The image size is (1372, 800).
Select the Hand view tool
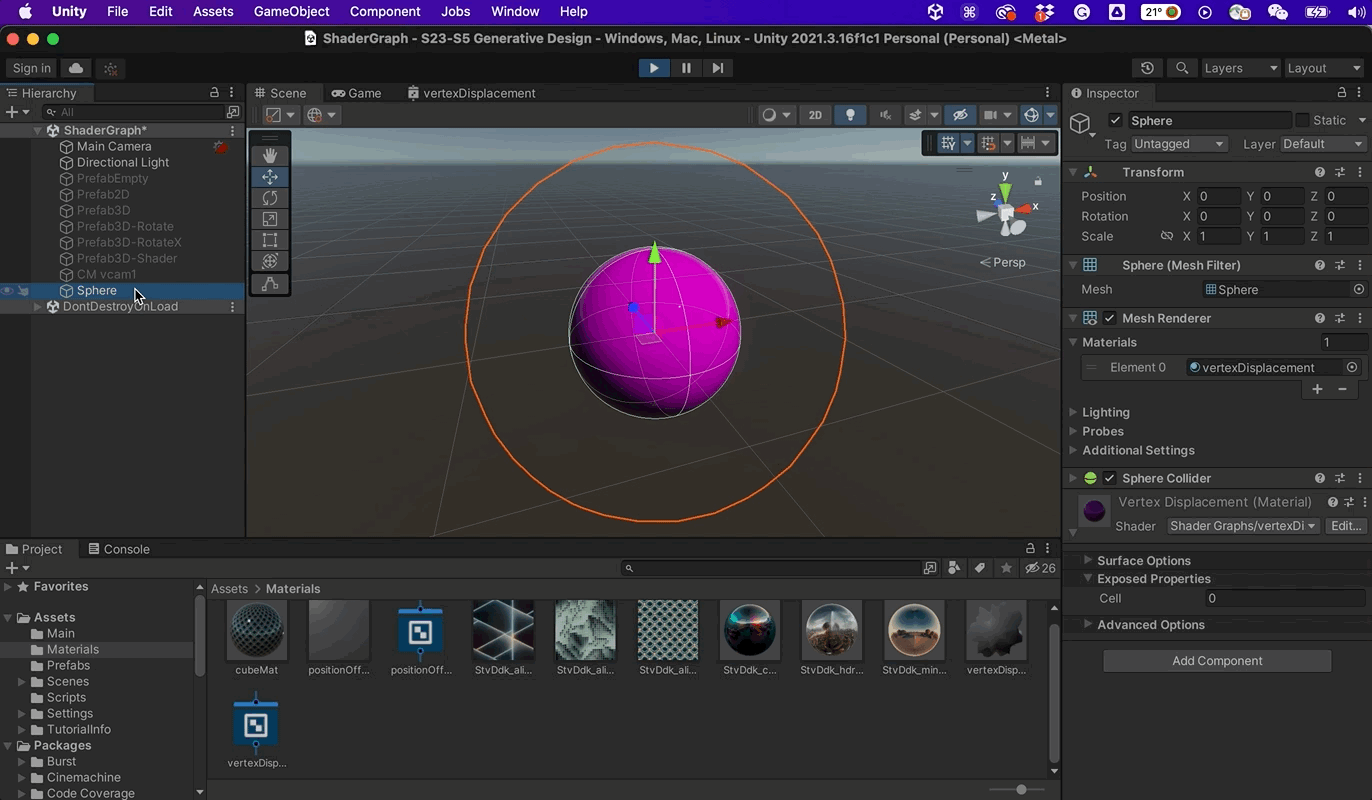pyautogui.click(x=270, y=155)
